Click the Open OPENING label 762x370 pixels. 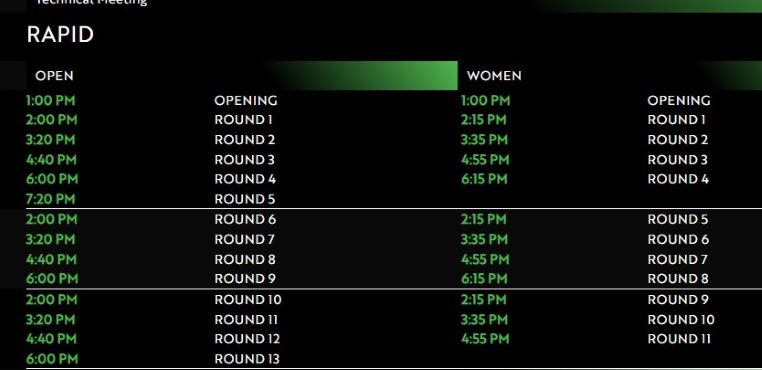(246, 101)
